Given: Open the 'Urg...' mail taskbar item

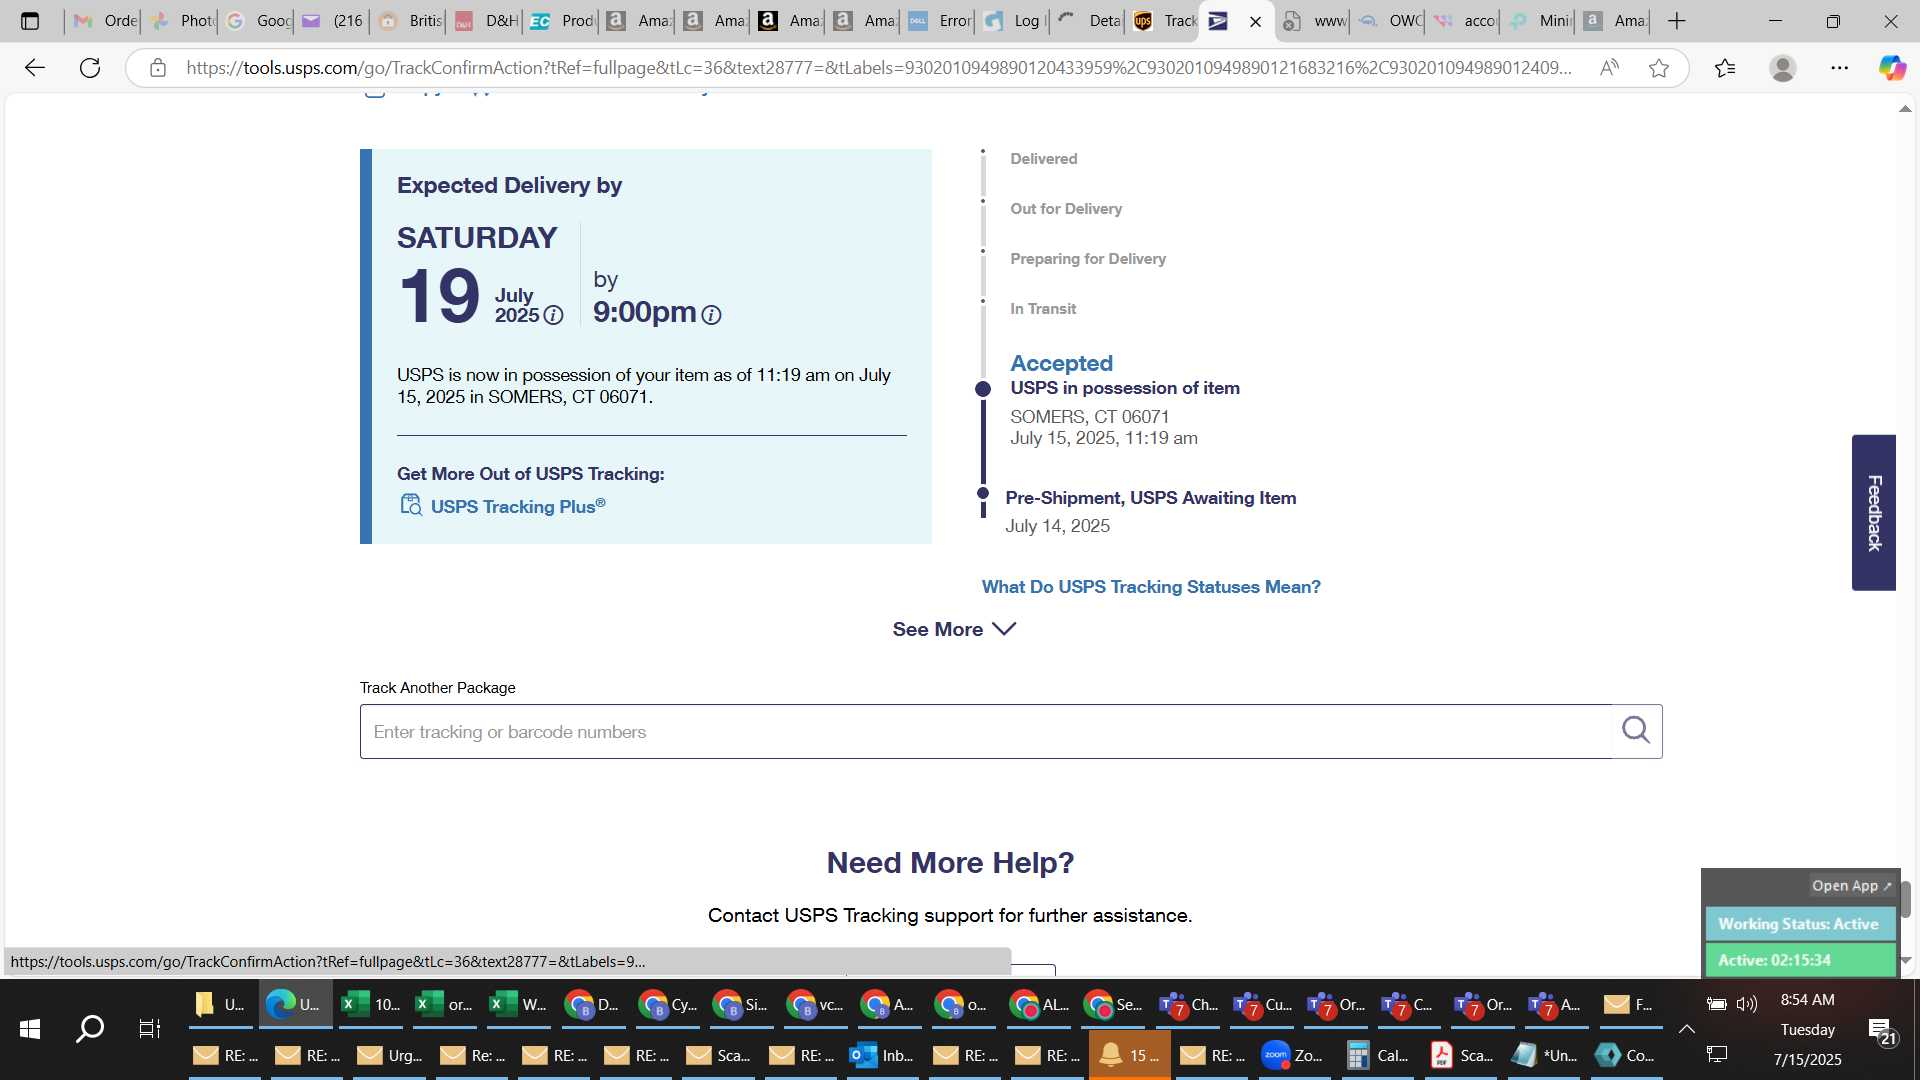Looking at the screenshot, I should pyautogui.click(x=391, y=1055).
